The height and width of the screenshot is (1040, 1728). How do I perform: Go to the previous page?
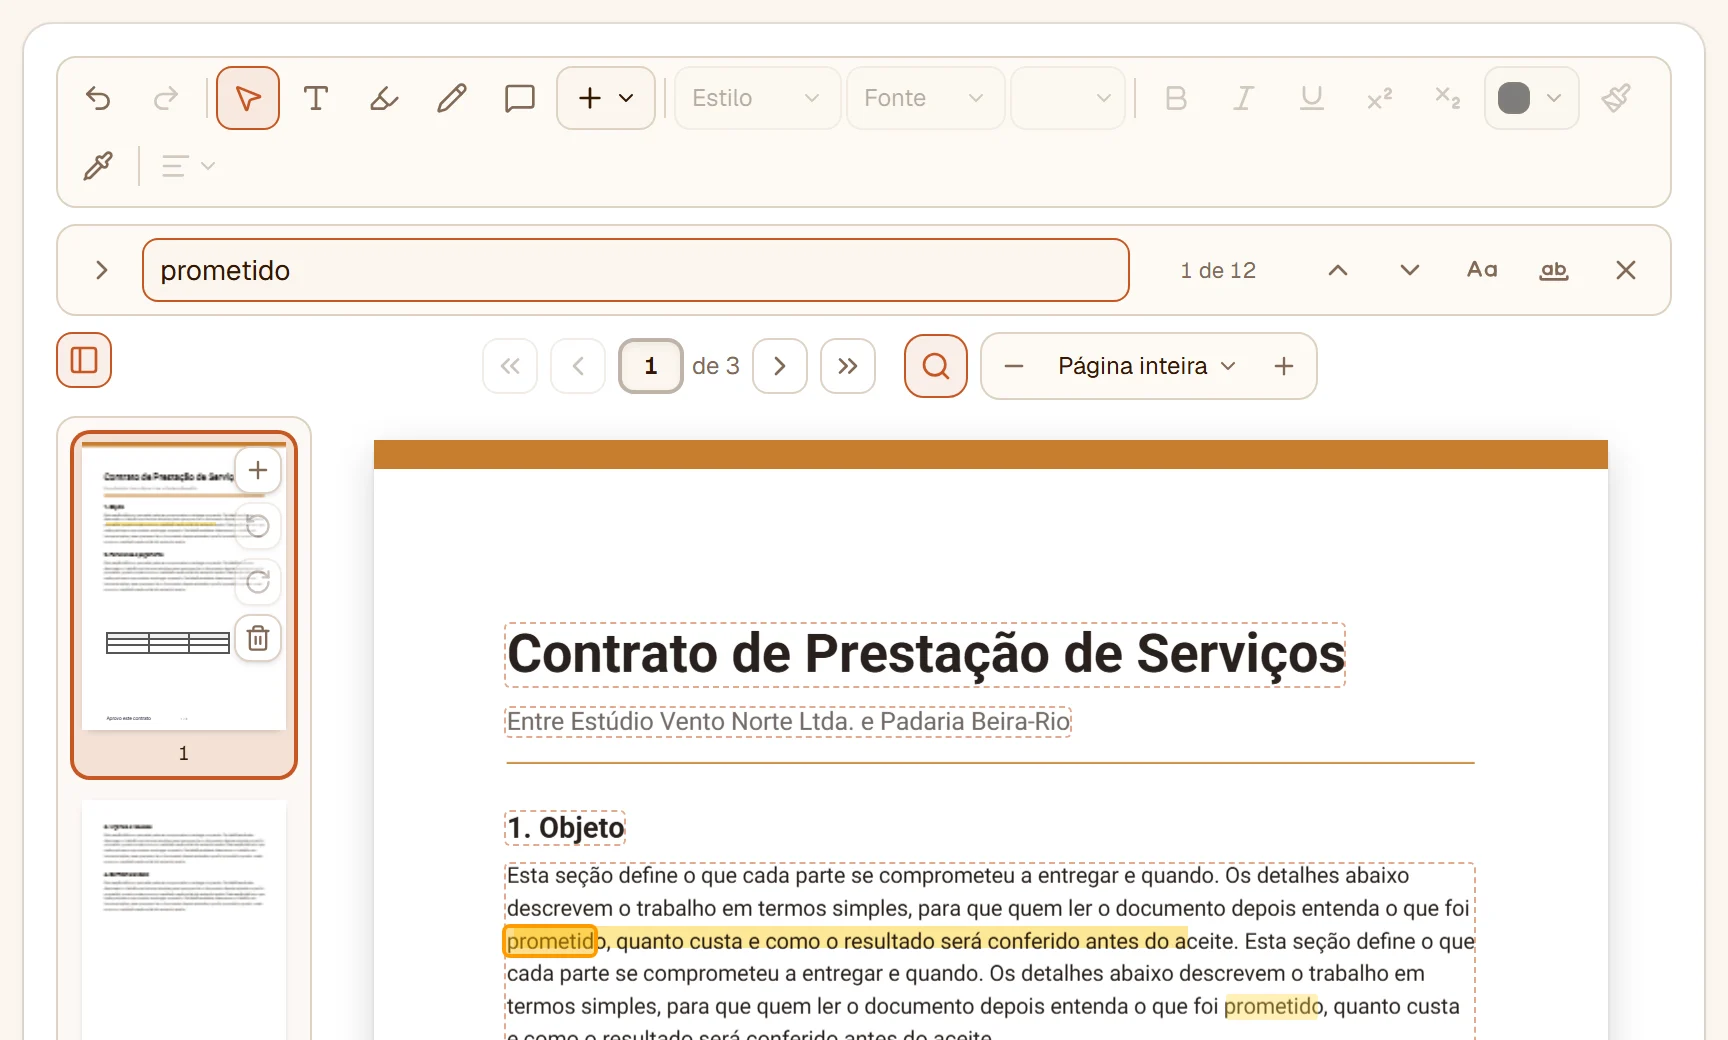pyautogui.click(x=578, y=366)
